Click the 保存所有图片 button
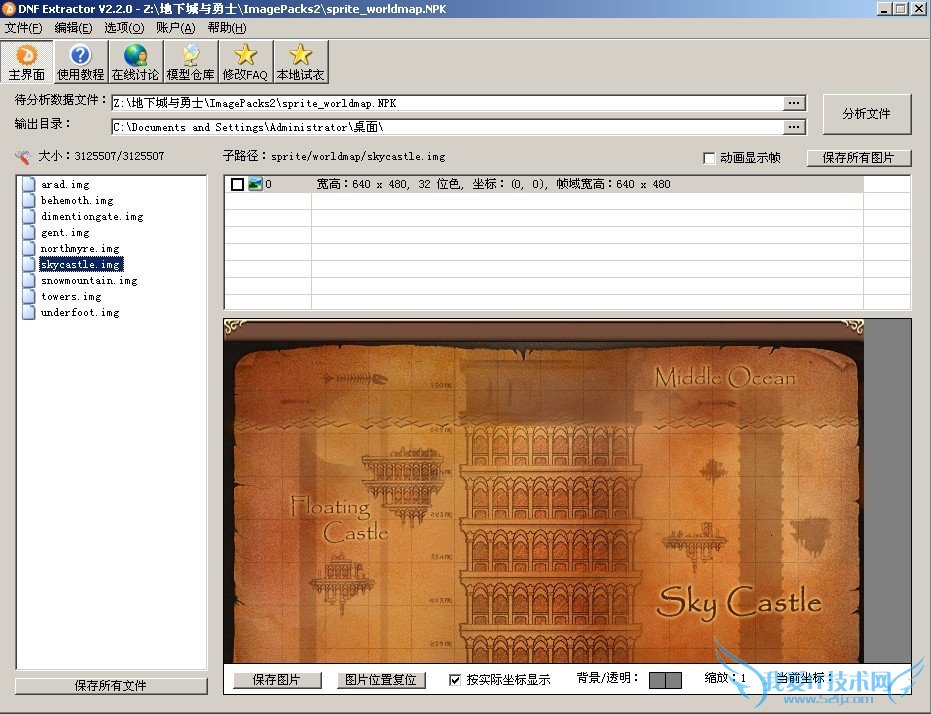The width and height of the screenshot is (931, 714). tap(866, 158)
